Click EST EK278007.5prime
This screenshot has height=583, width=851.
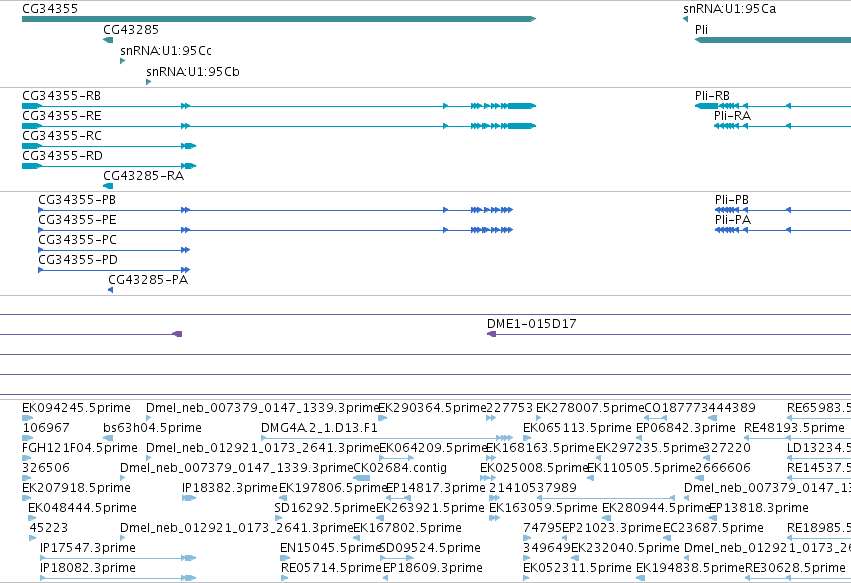tap(590, 408)
